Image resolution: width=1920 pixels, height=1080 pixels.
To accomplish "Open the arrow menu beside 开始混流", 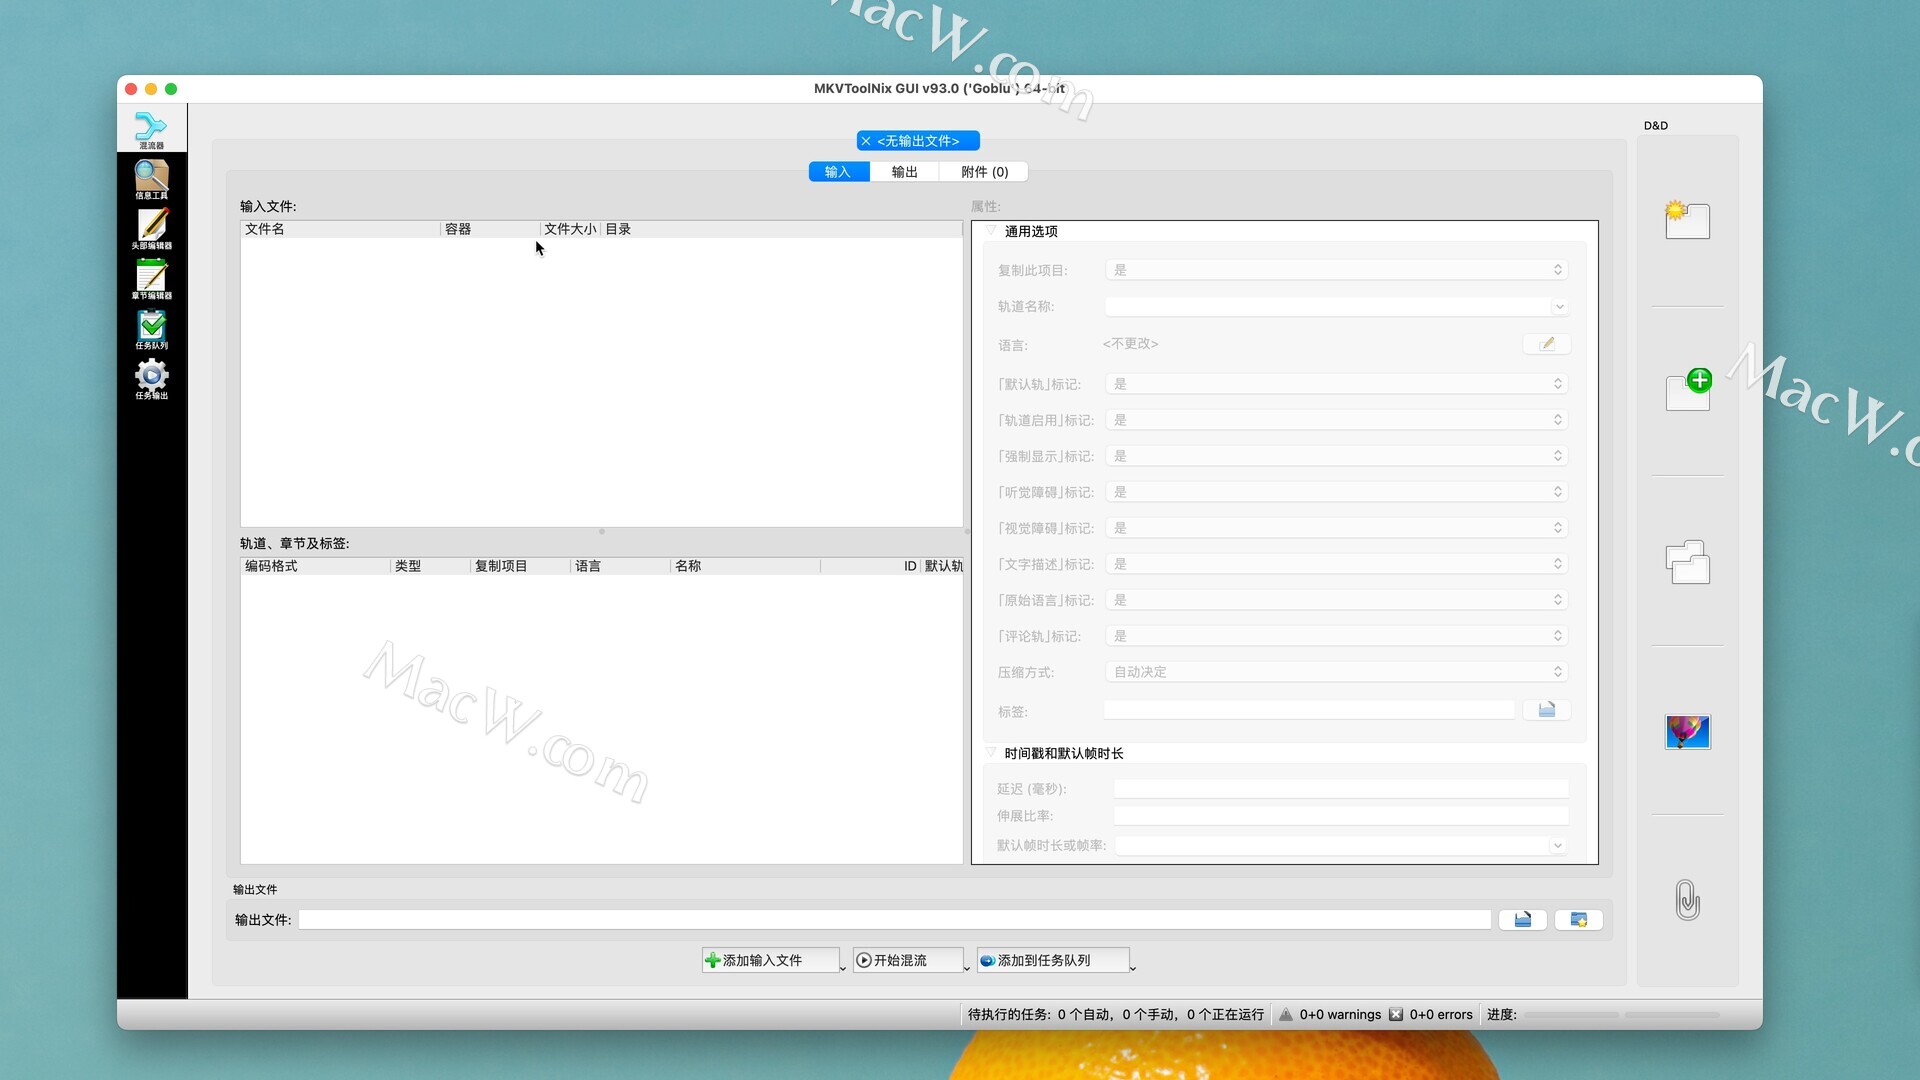I will point(966,967).
